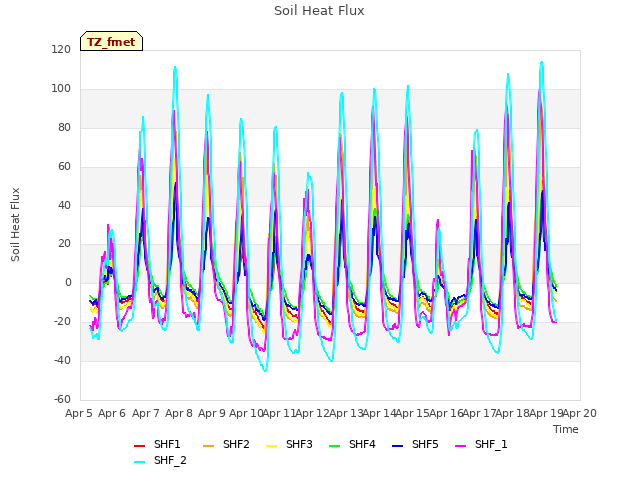The image size is (640, 480).
Task: Select the Apr 20 tick label
Action: 580,413
